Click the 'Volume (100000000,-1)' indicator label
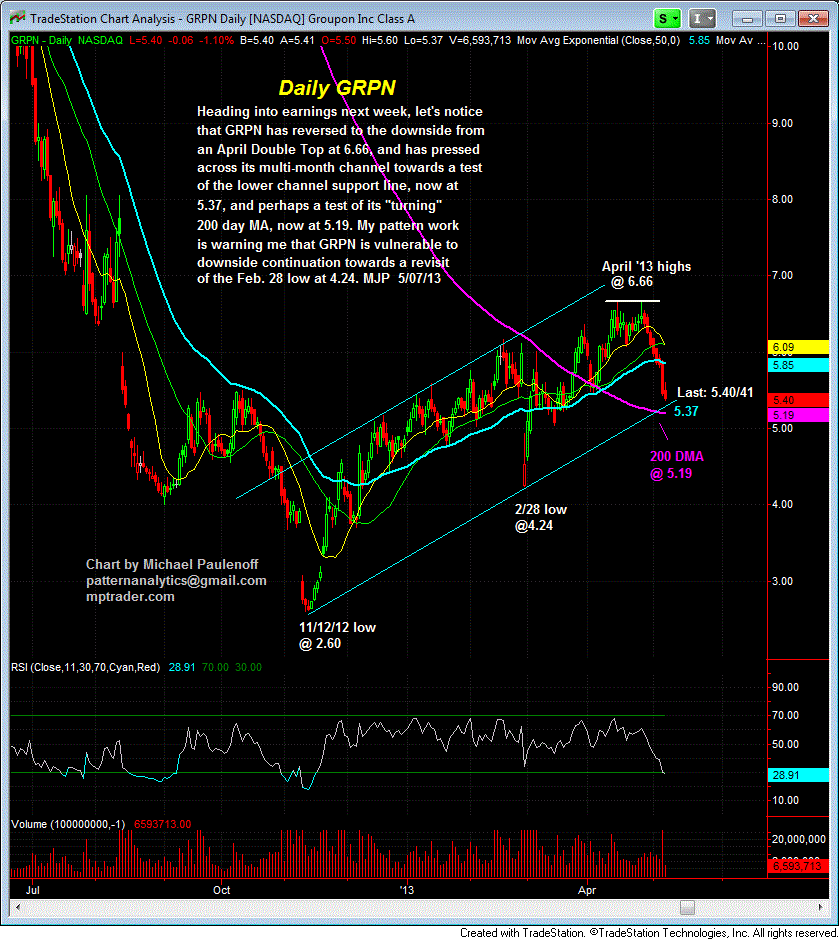Screen dimensions: 839x939 pyautogui.click(x=68, y=824)
